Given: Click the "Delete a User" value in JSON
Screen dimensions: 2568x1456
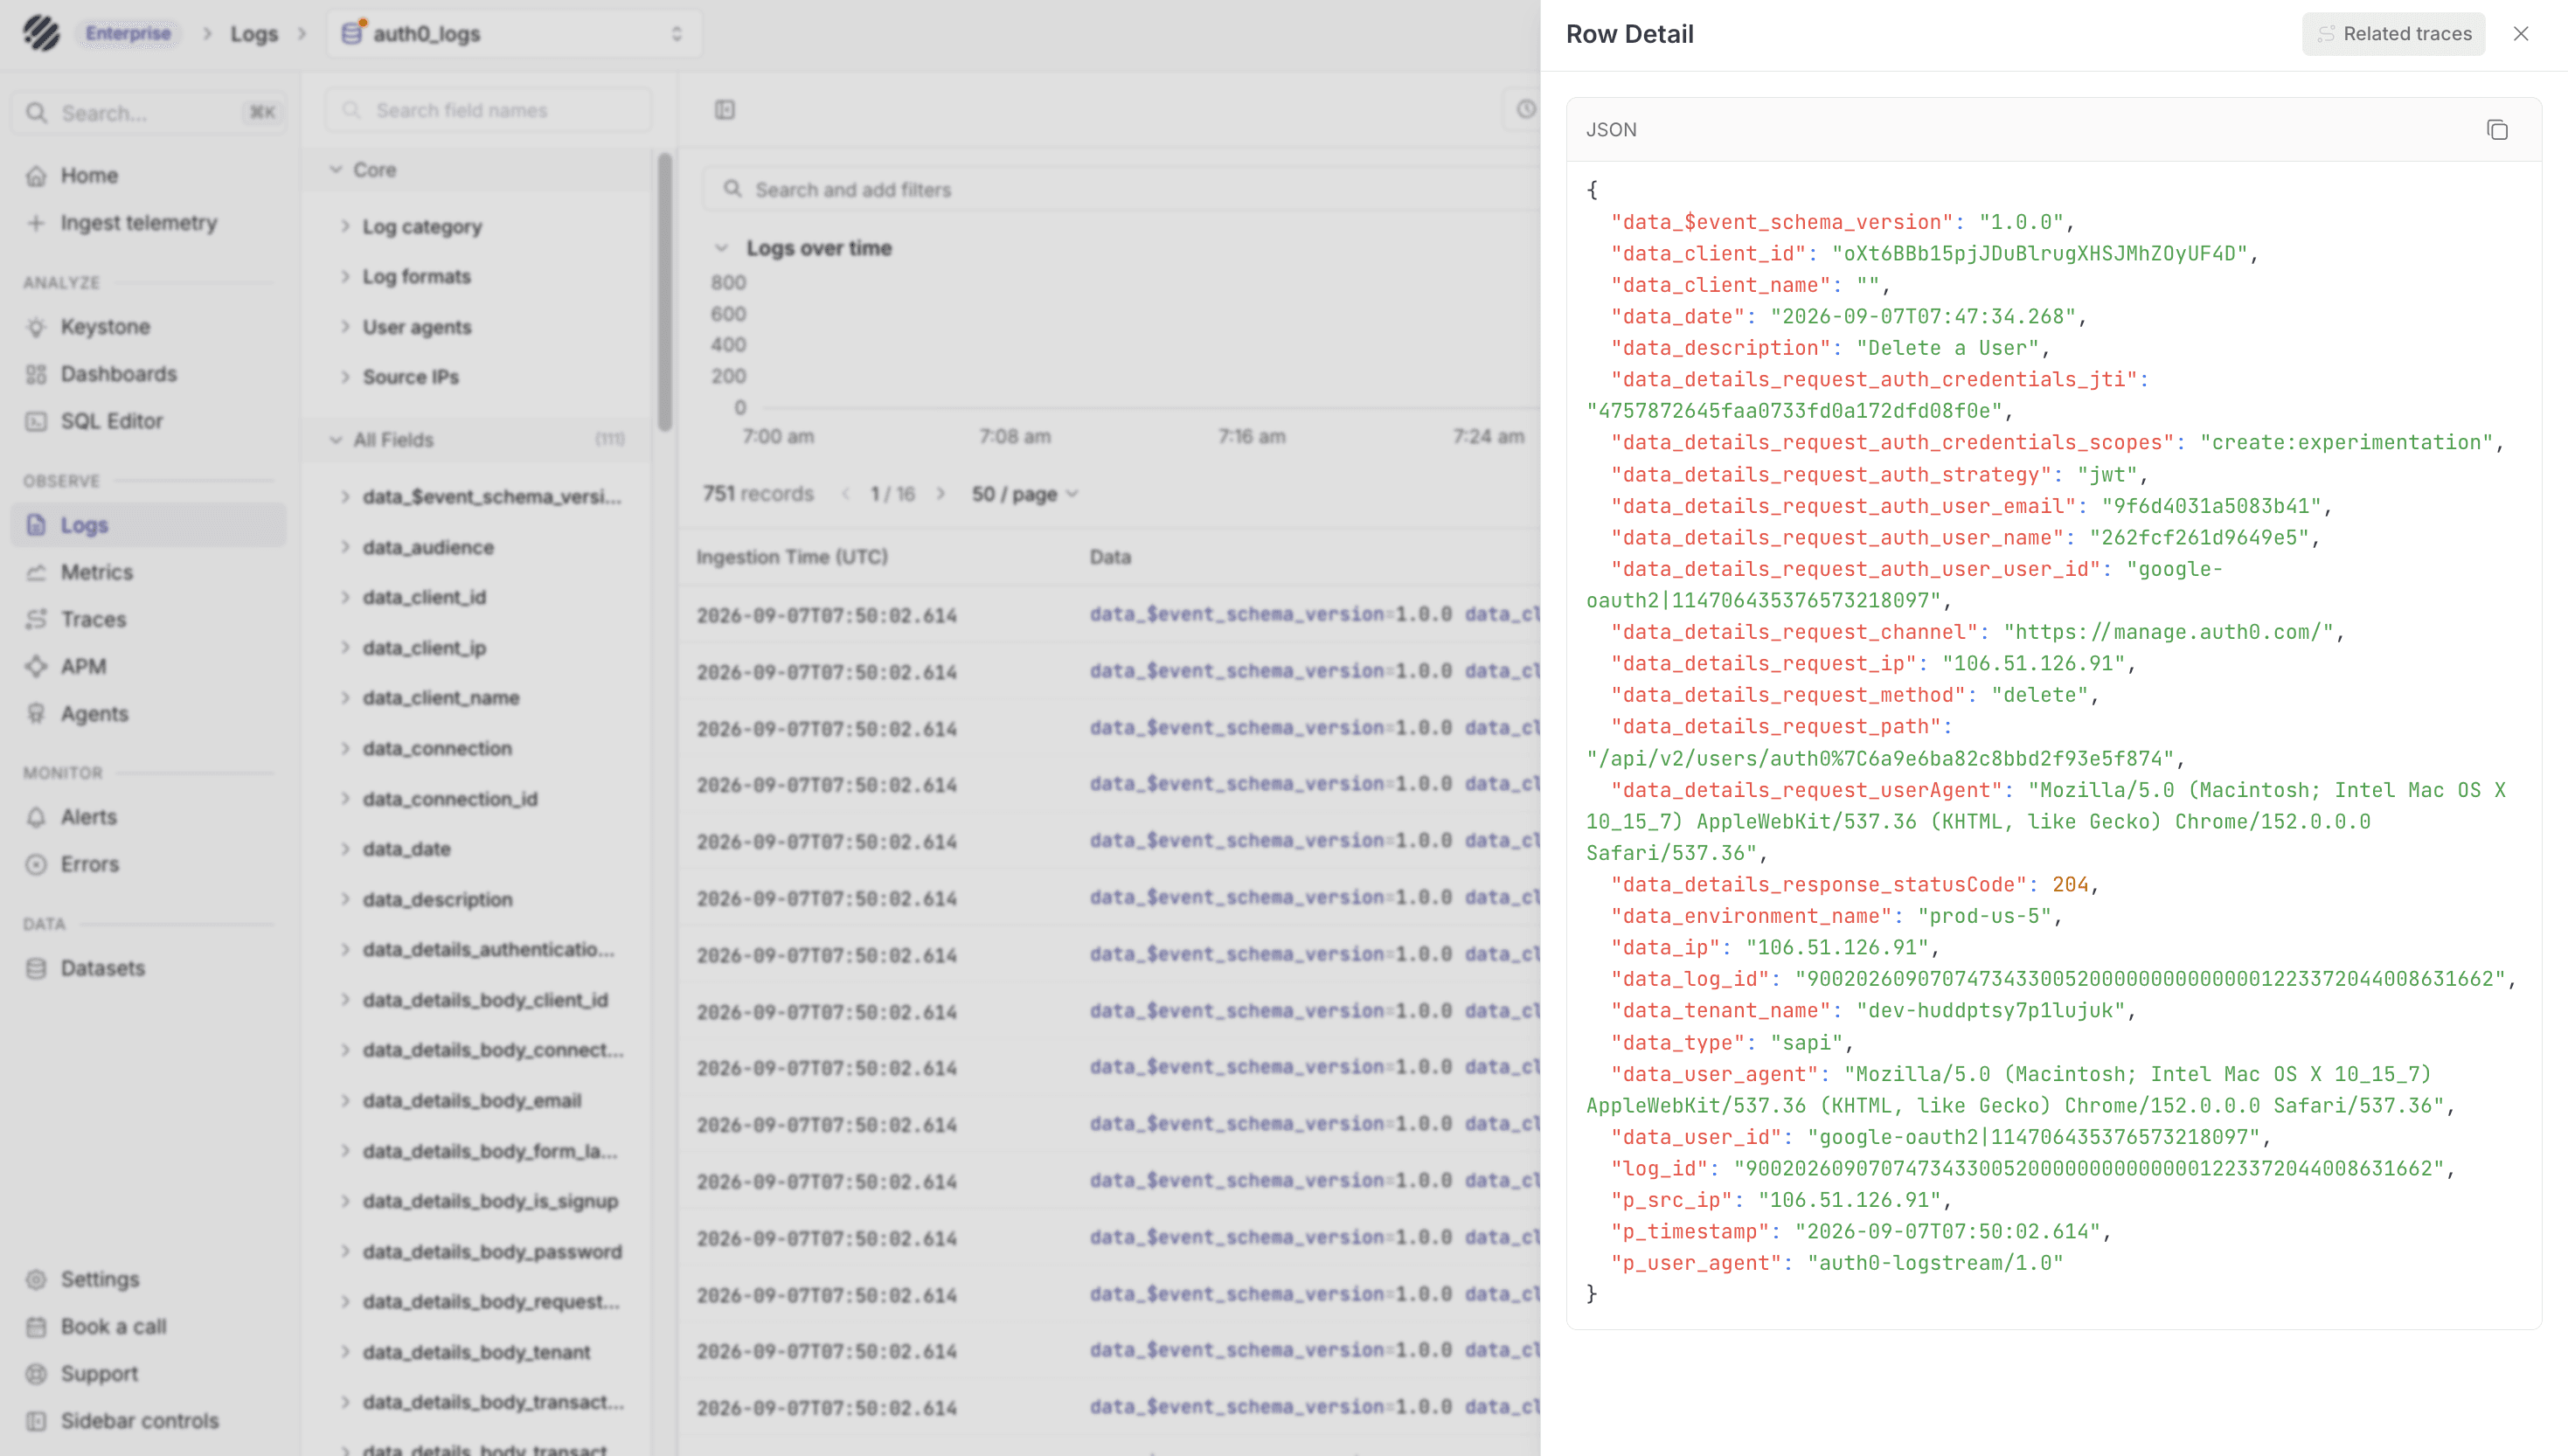Looking at the screenshot, I should [x=1947, y=348].
